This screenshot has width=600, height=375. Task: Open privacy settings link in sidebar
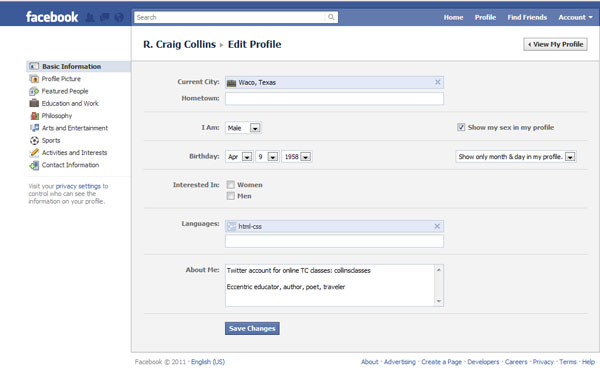pyautogui.click(x=78, y=186)
